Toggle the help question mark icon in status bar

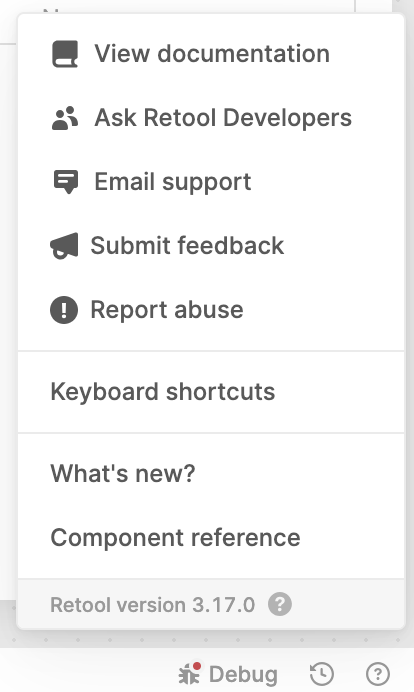(378, 674)
